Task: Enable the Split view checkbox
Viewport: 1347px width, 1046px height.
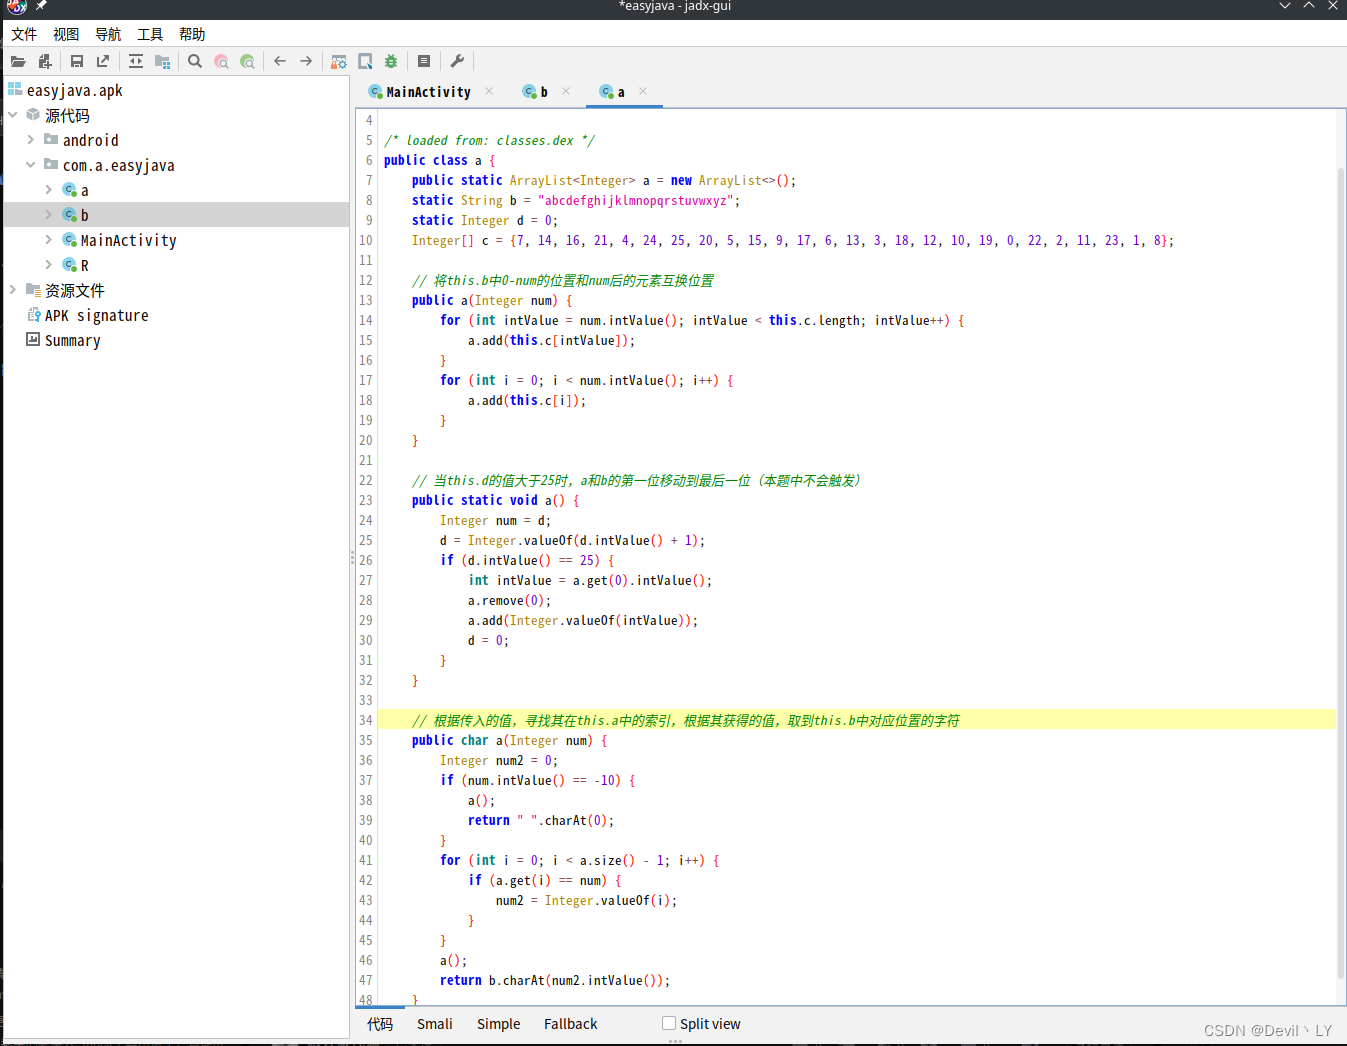Action: 669,1023
